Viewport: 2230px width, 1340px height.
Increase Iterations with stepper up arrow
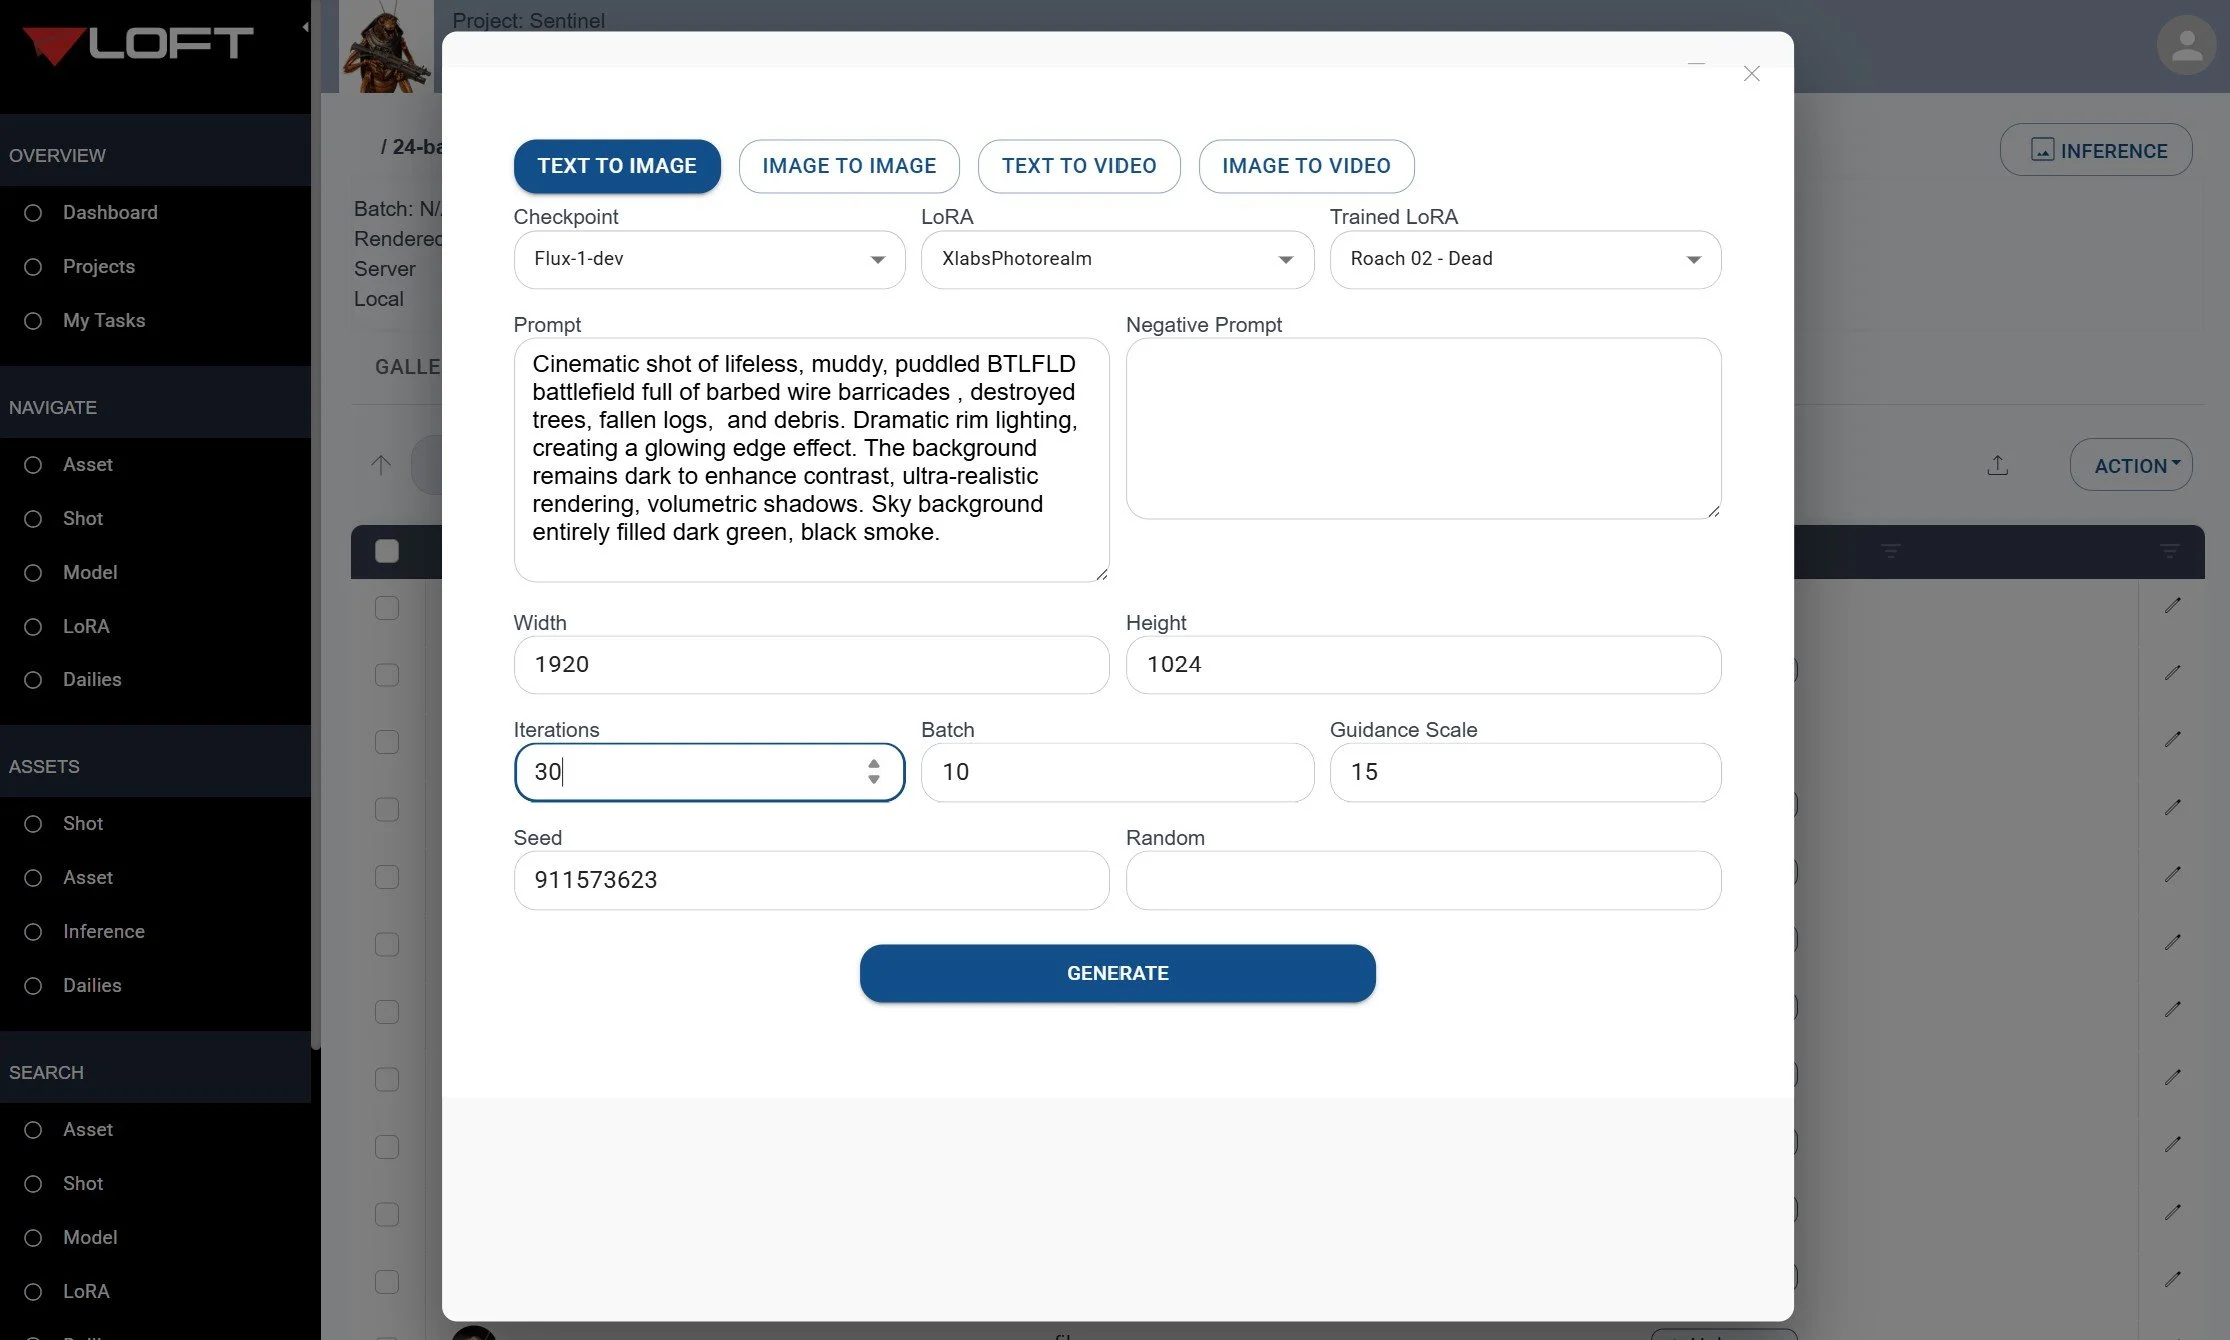click(x=874, y=764)
